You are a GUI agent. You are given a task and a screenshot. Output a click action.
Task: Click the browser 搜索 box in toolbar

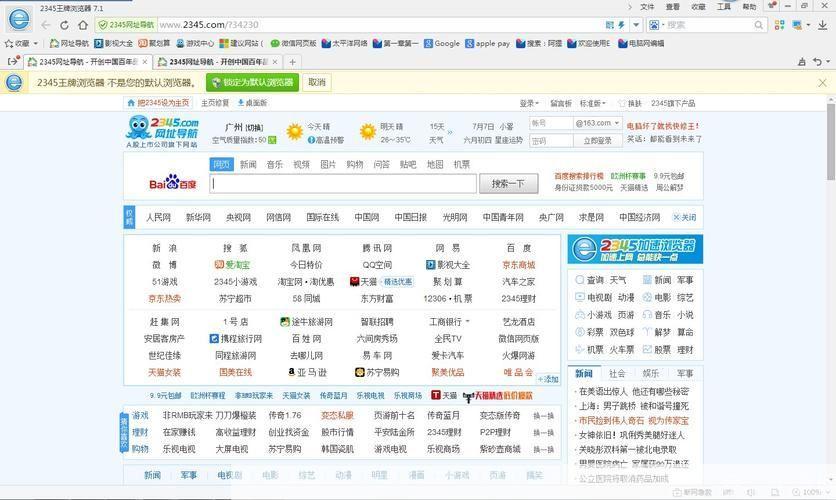(706, 25)
